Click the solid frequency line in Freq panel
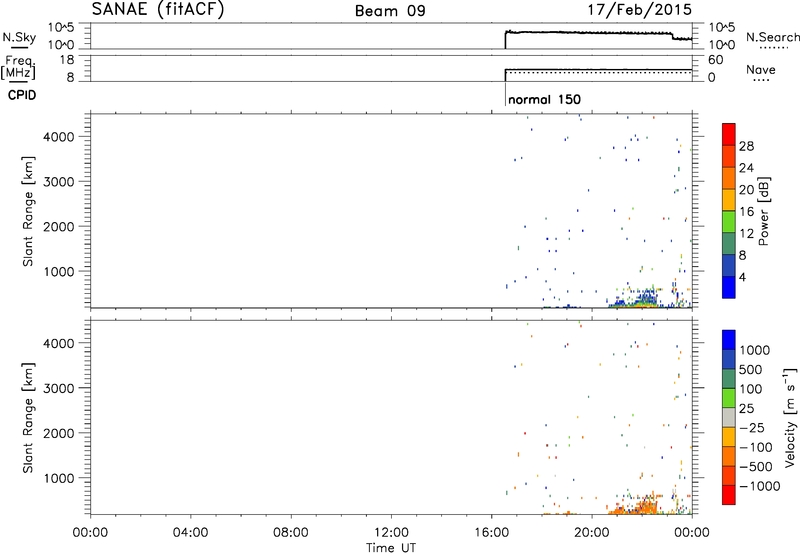 (x=598, y=69)
